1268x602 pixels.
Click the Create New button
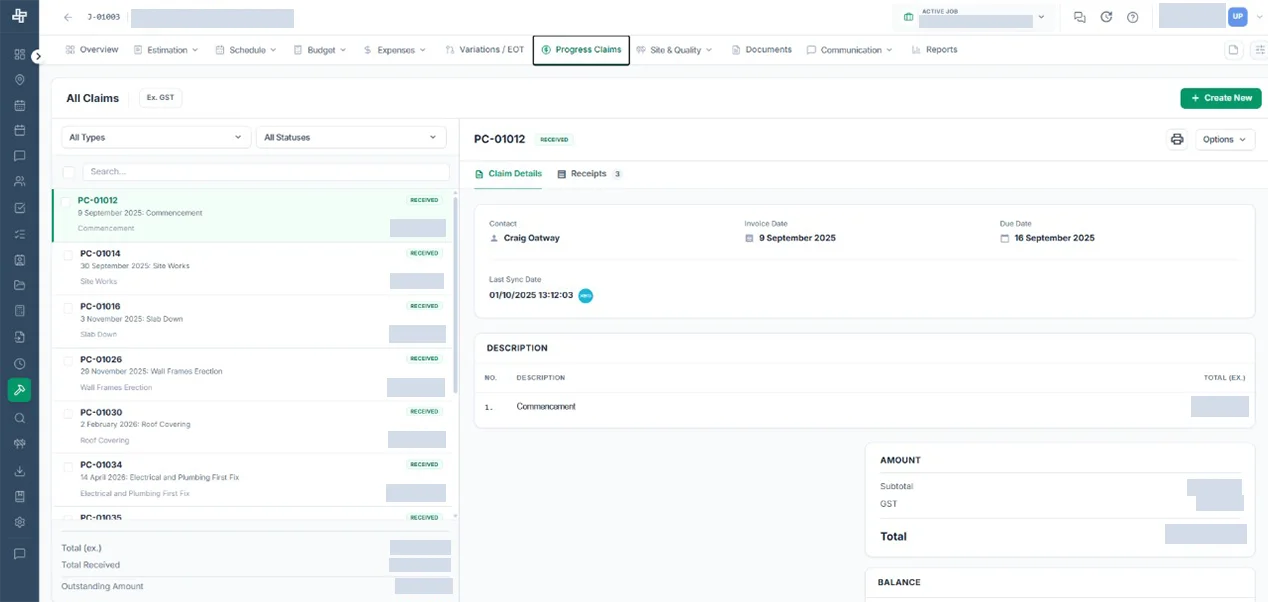click(1221, 98)
